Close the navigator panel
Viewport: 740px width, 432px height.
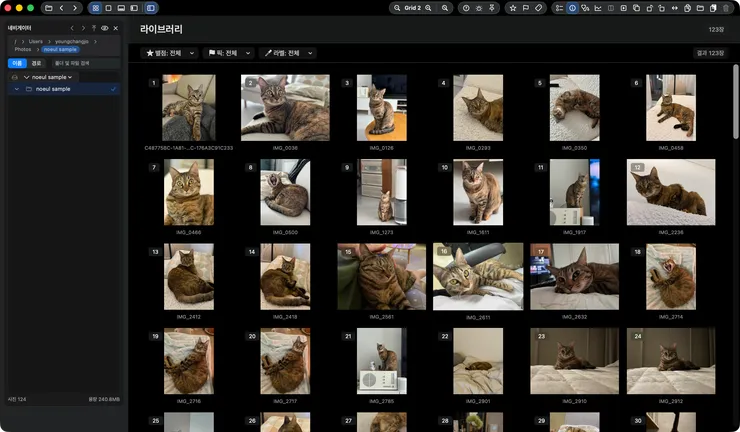116,28
